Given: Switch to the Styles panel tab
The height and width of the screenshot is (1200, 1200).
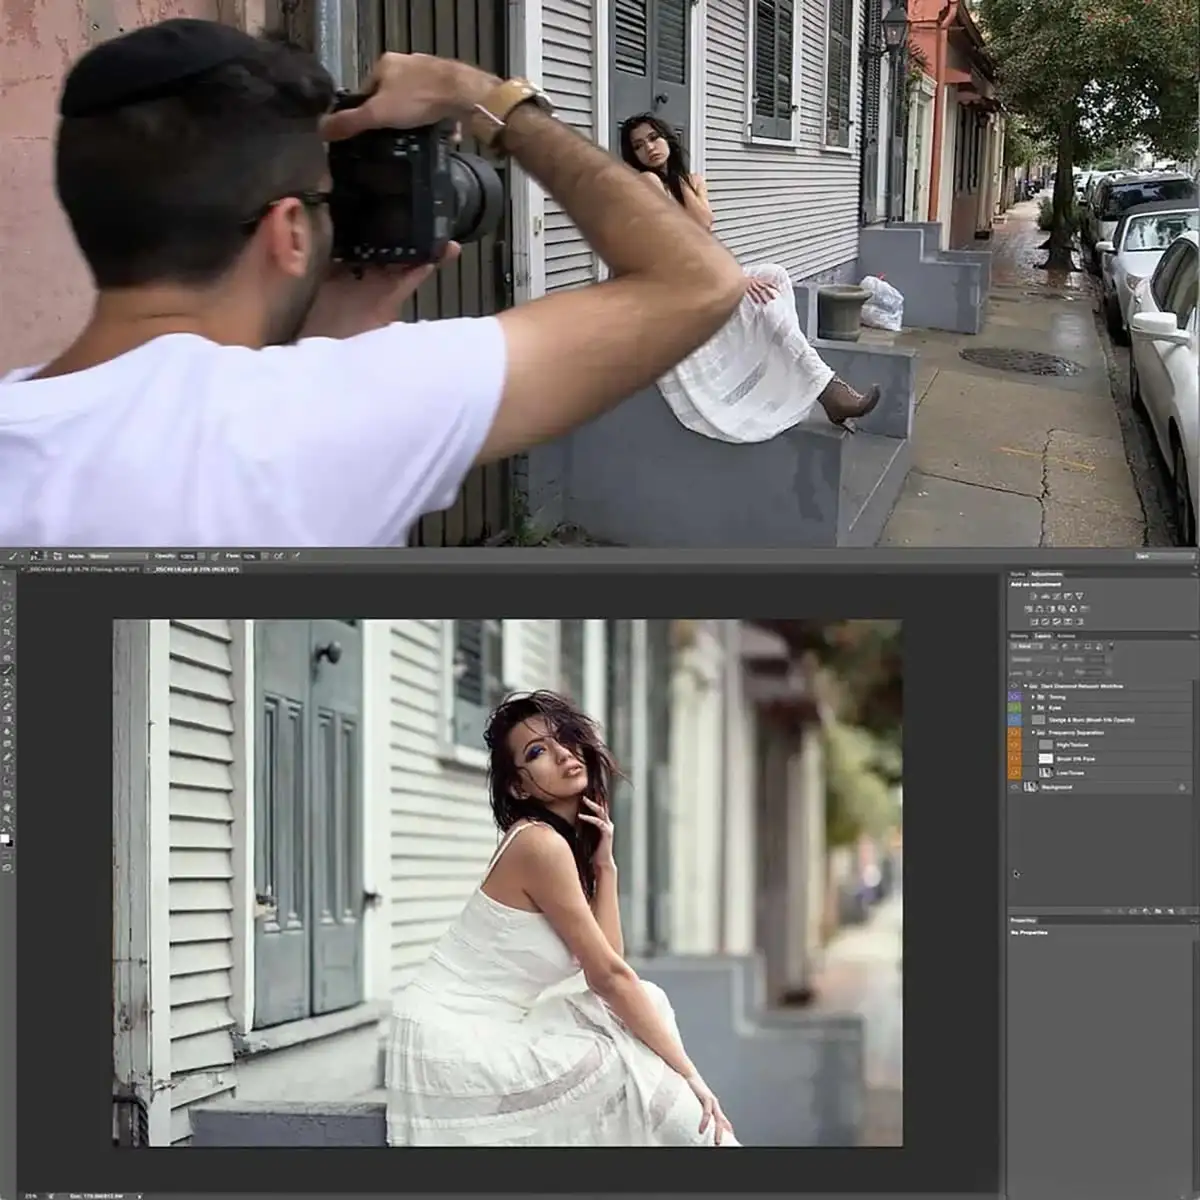Looking at the screenshot, I should 1018,574.
